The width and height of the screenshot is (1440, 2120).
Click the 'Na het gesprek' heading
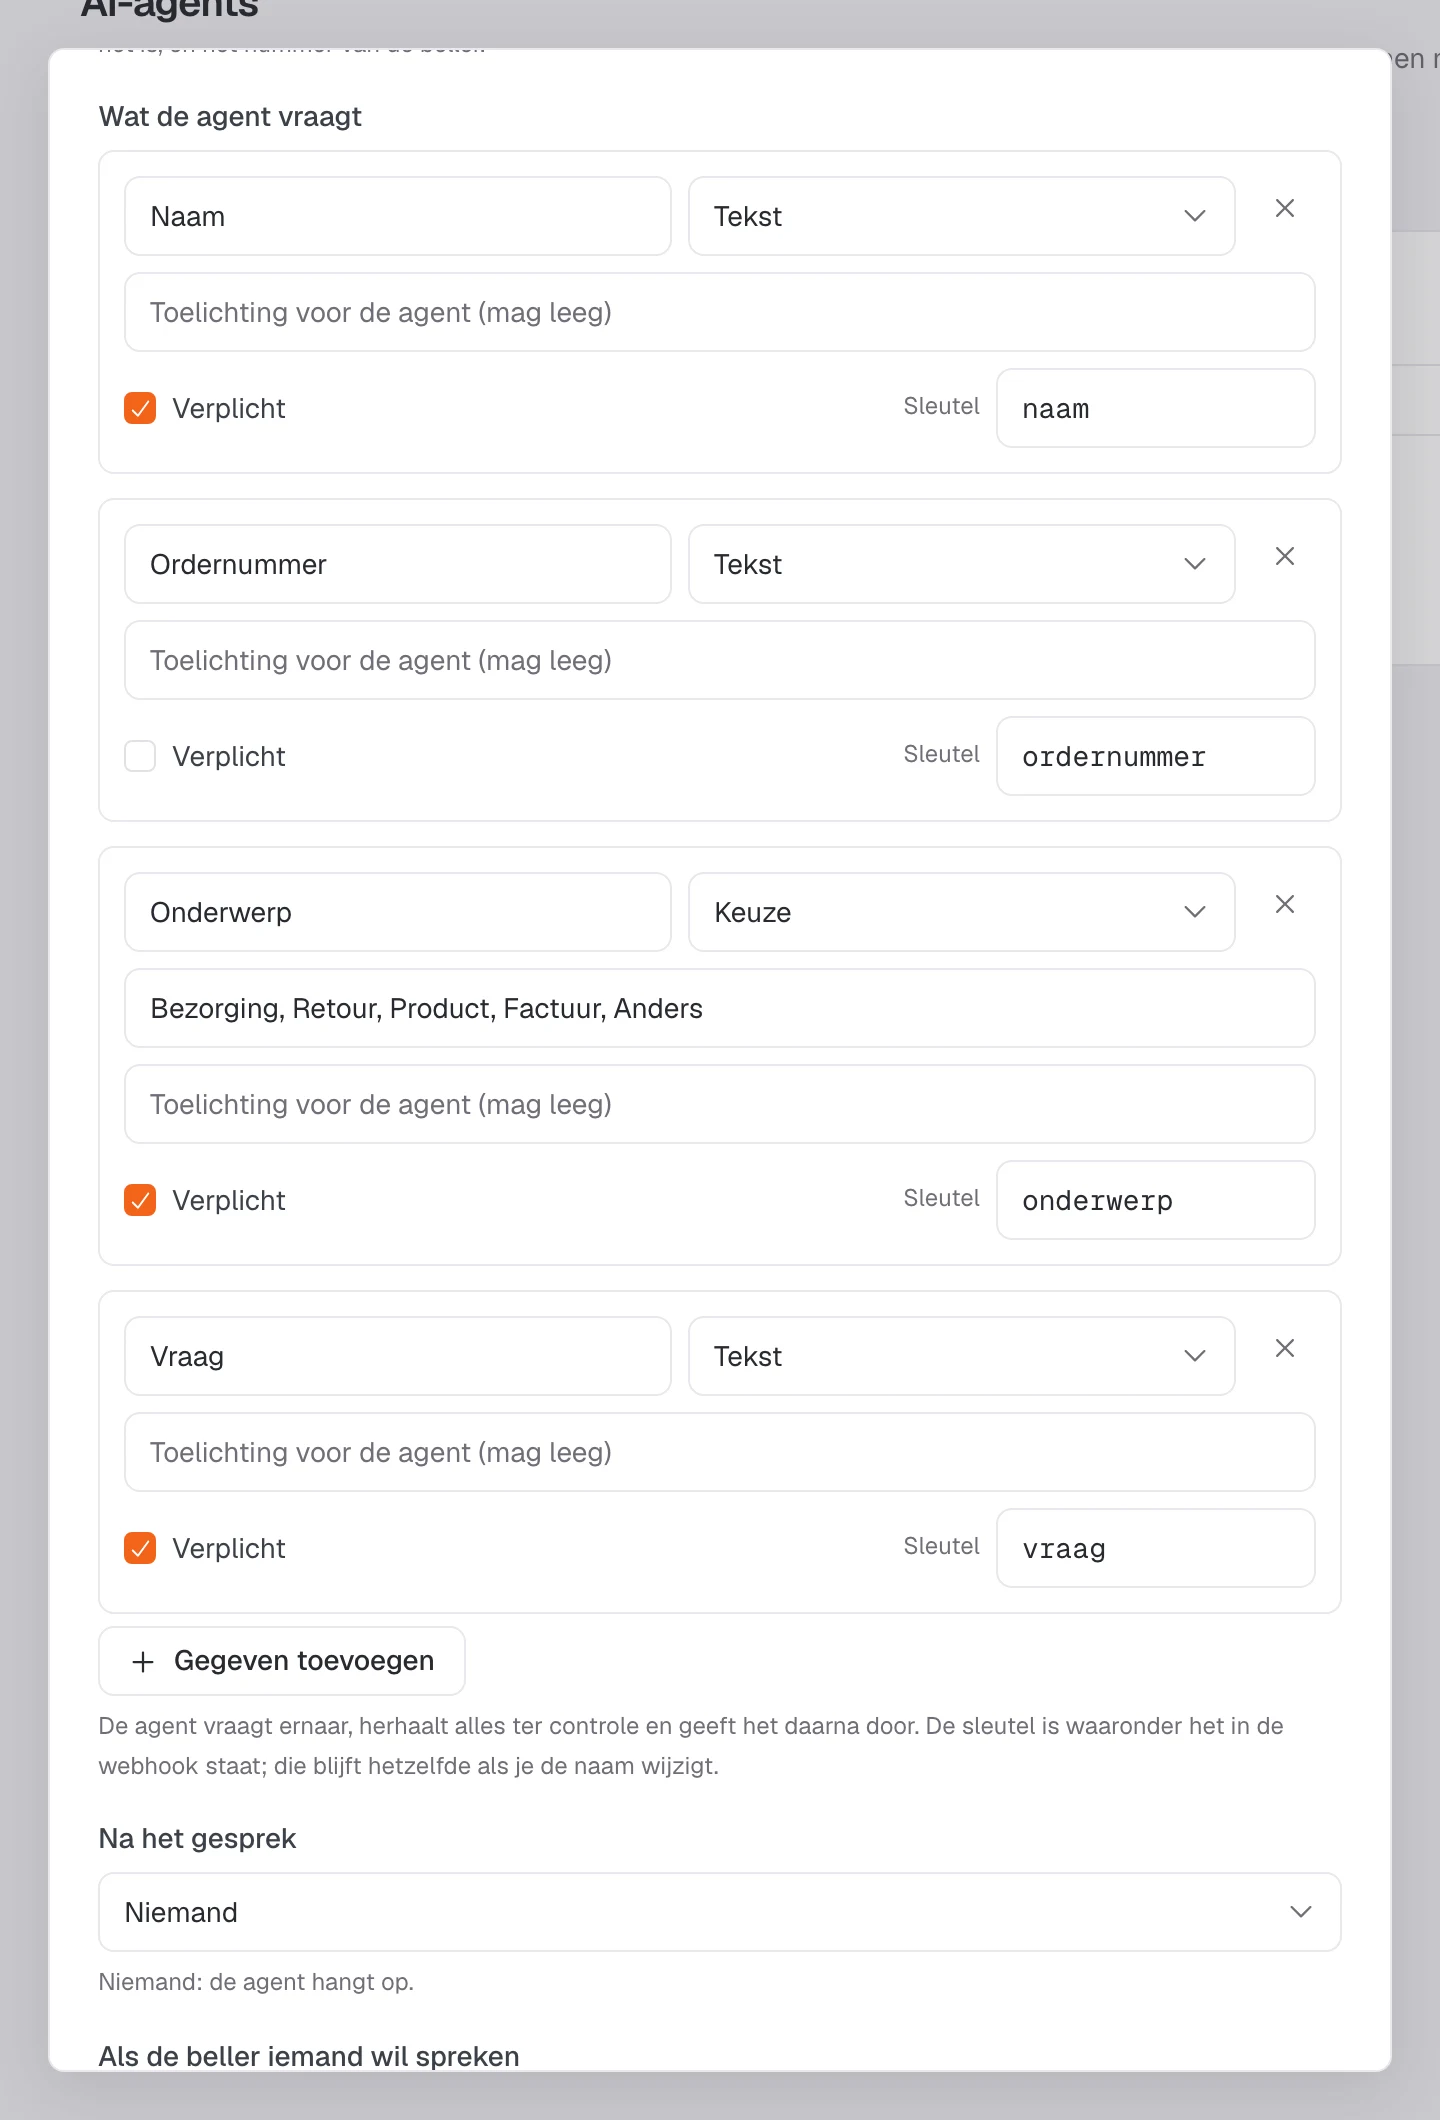(197, 1839)
